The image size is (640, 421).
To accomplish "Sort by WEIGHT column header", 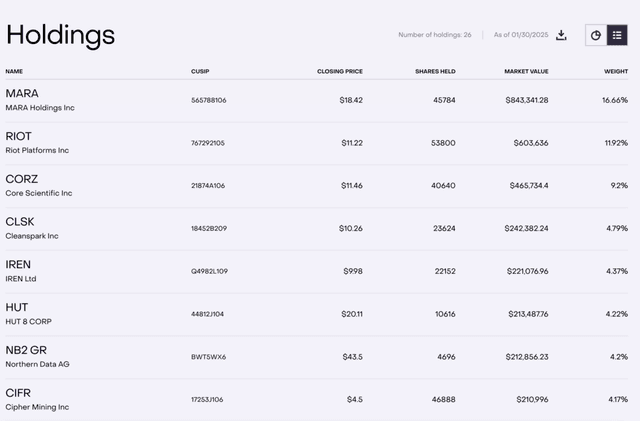I will (x=615, y=71).
